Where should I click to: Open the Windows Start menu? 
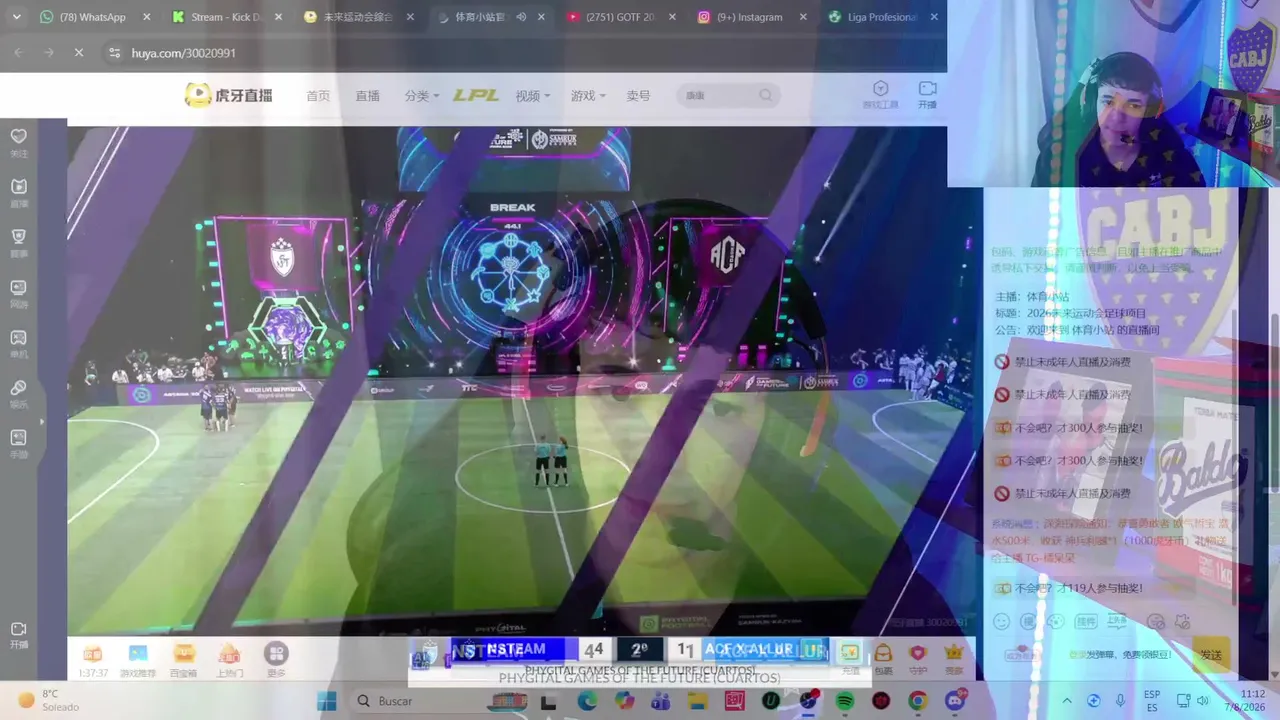point(327,701)
